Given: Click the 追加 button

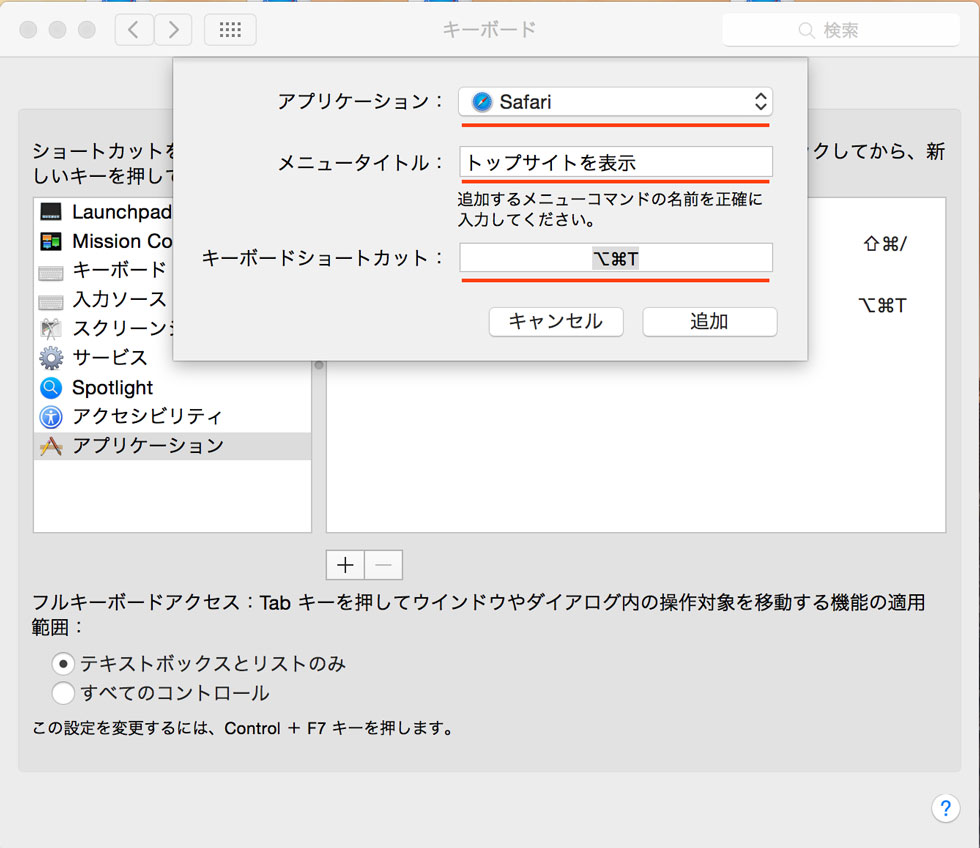Looking at the screenshot, I should (x=709, y=322).
